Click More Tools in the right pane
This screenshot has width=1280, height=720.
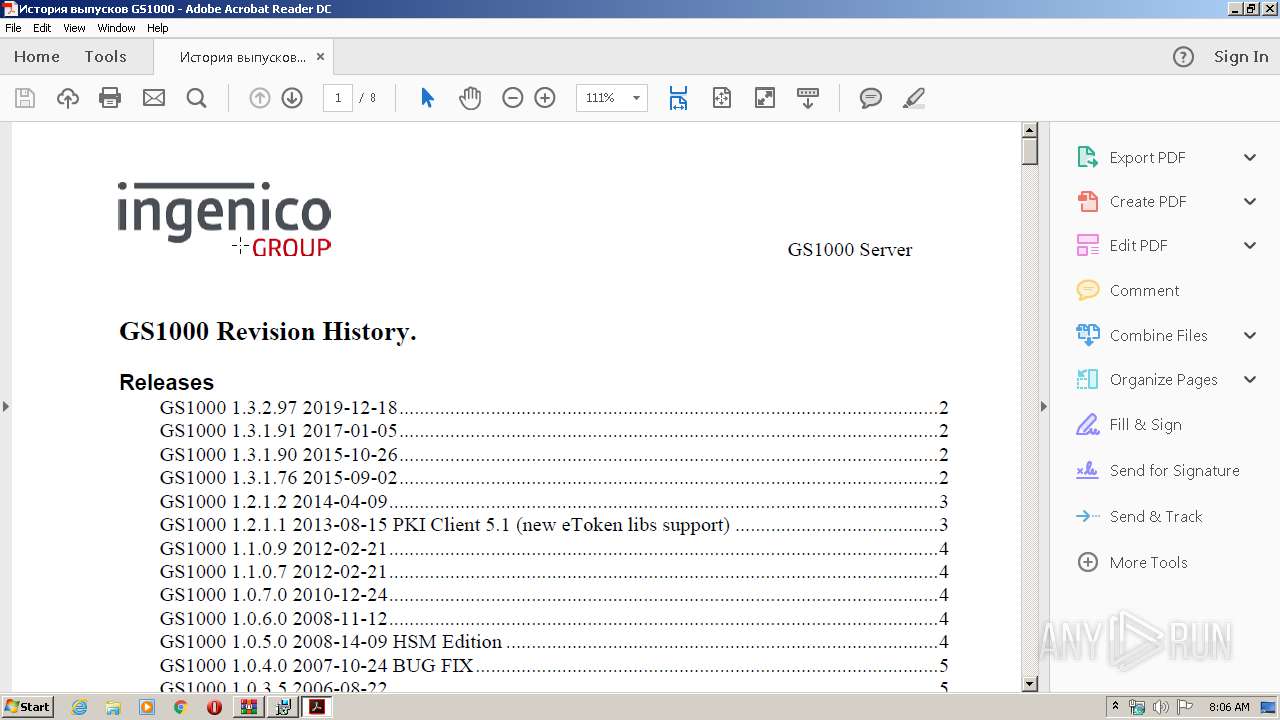[x=1149, y=563]
